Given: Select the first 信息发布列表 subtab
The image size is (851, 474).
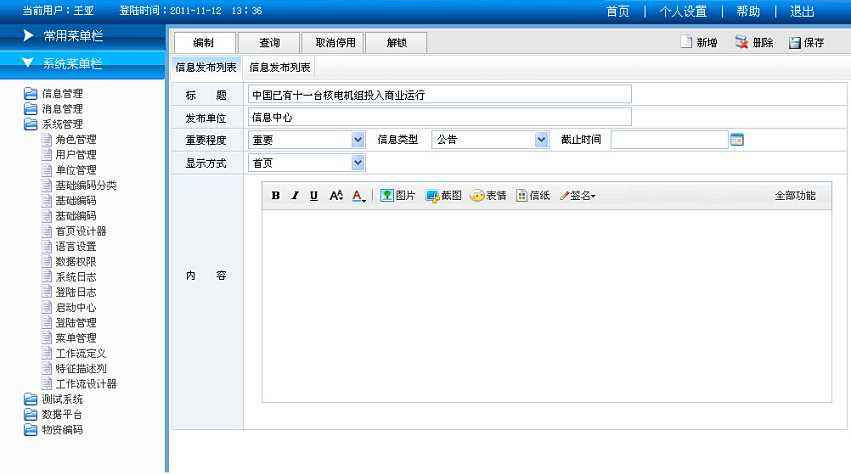Looking at the screenshot, I should coord(206,67).
